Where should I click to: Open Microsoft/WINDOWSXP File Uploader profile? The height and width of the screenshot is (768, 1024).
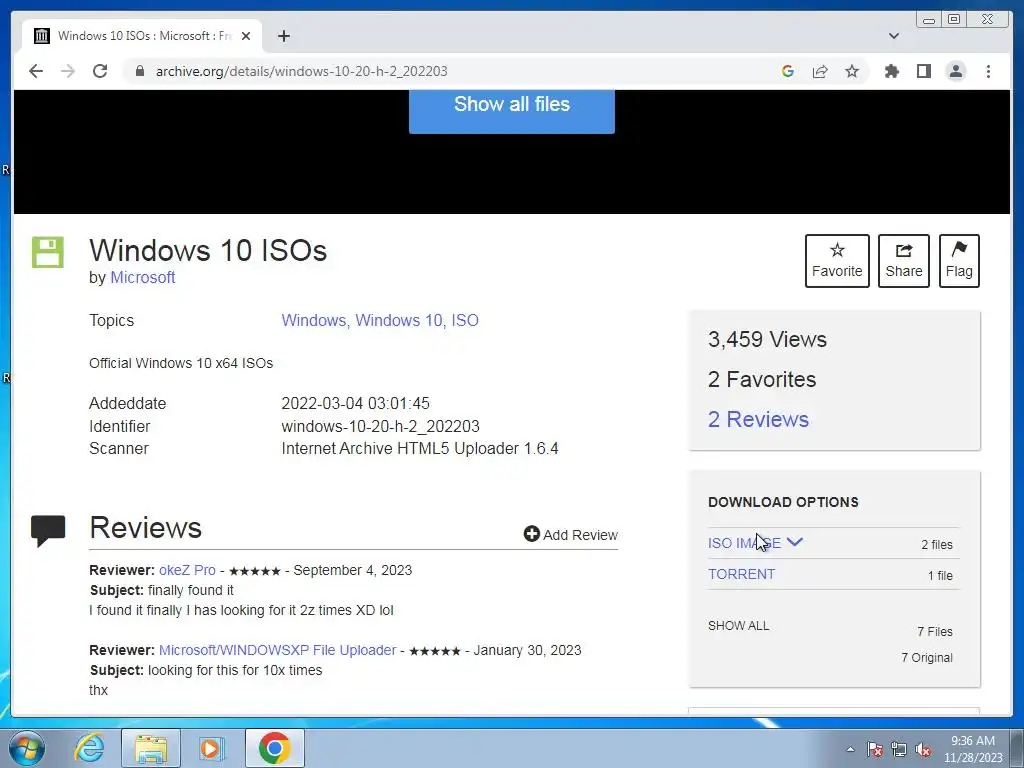(278, 650)
